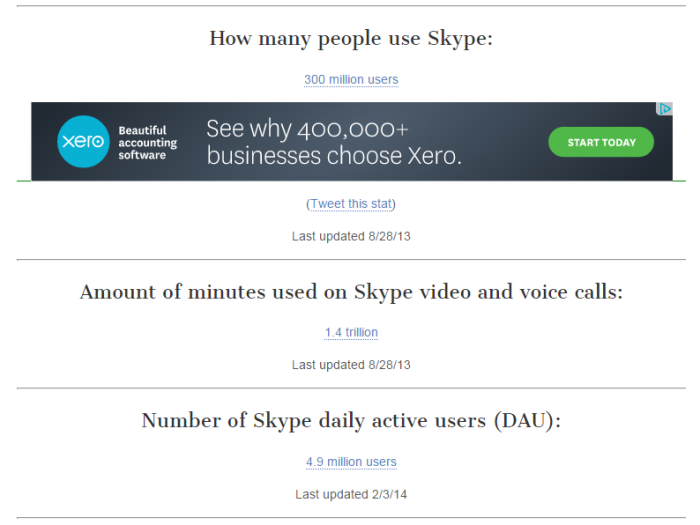The width and height of the screenshot is (700, 525).
Task: Click divider line above daily active users heading
Action: 351,388
